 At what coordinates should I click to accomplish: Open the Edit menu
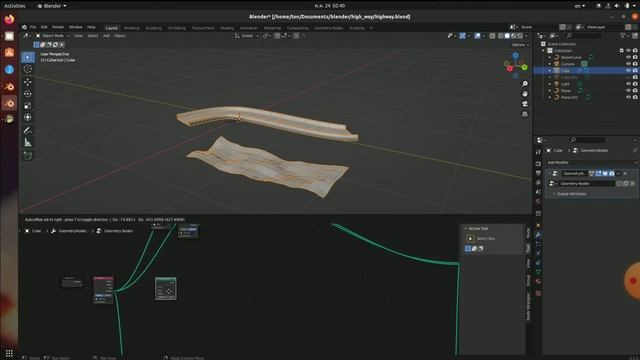tap(44, 27)
